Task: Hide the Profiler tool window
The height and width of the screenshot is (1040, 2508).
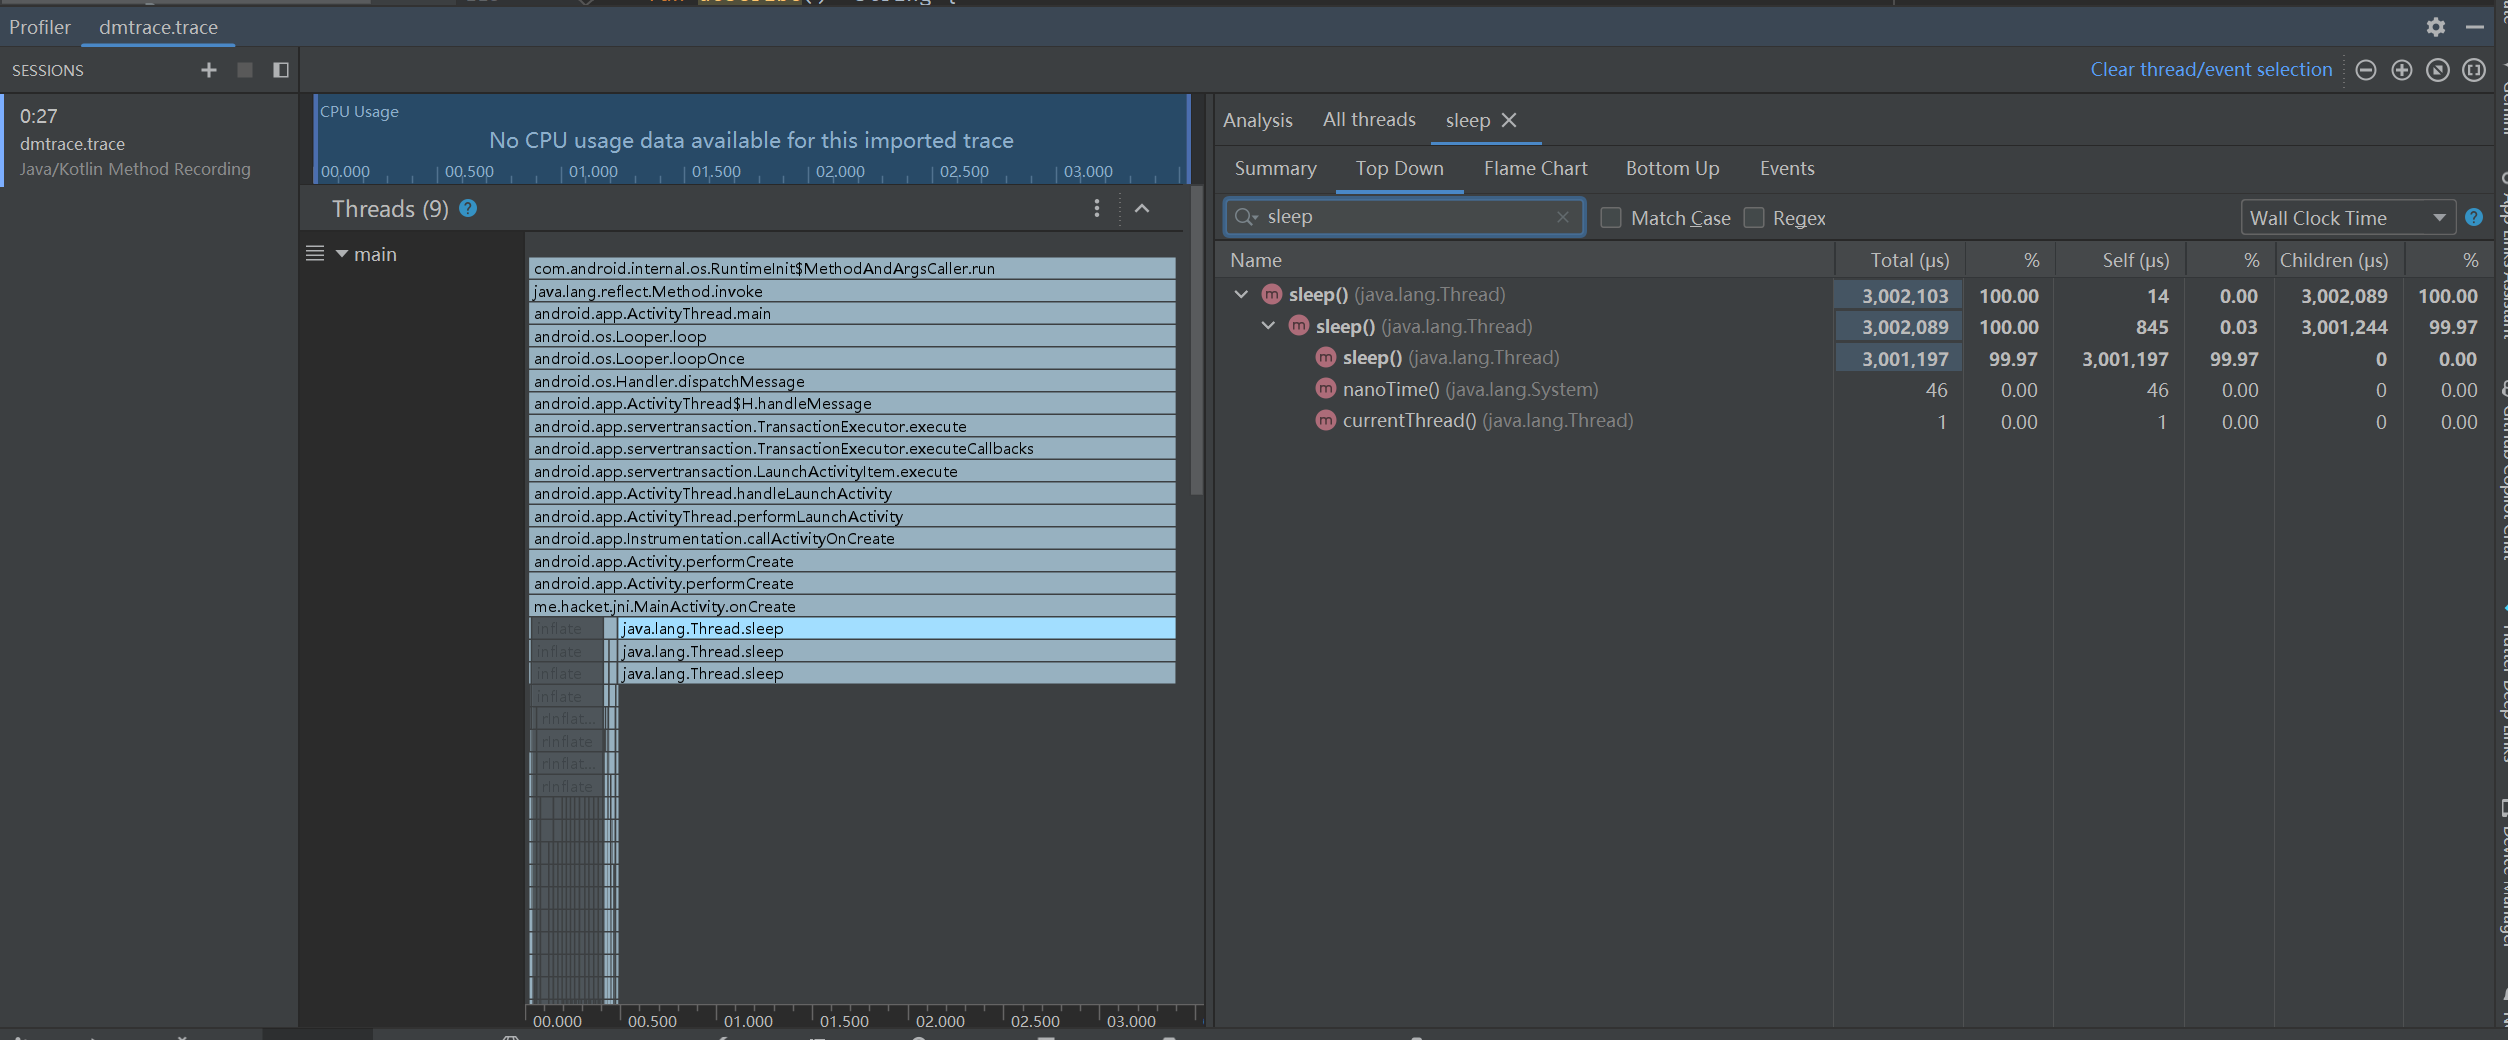Action: click(x=2474, y=27)
